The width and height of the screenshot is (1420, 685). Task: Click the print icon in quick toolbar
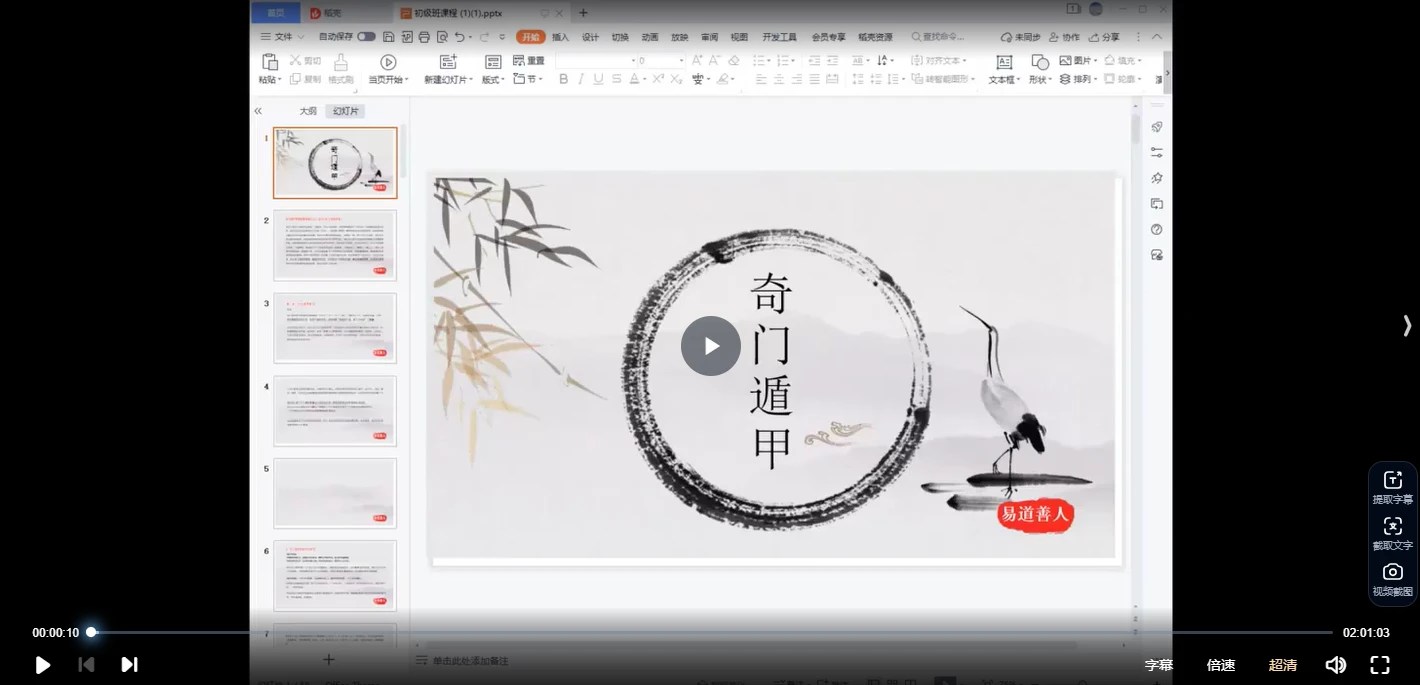[x=424, y=37]
